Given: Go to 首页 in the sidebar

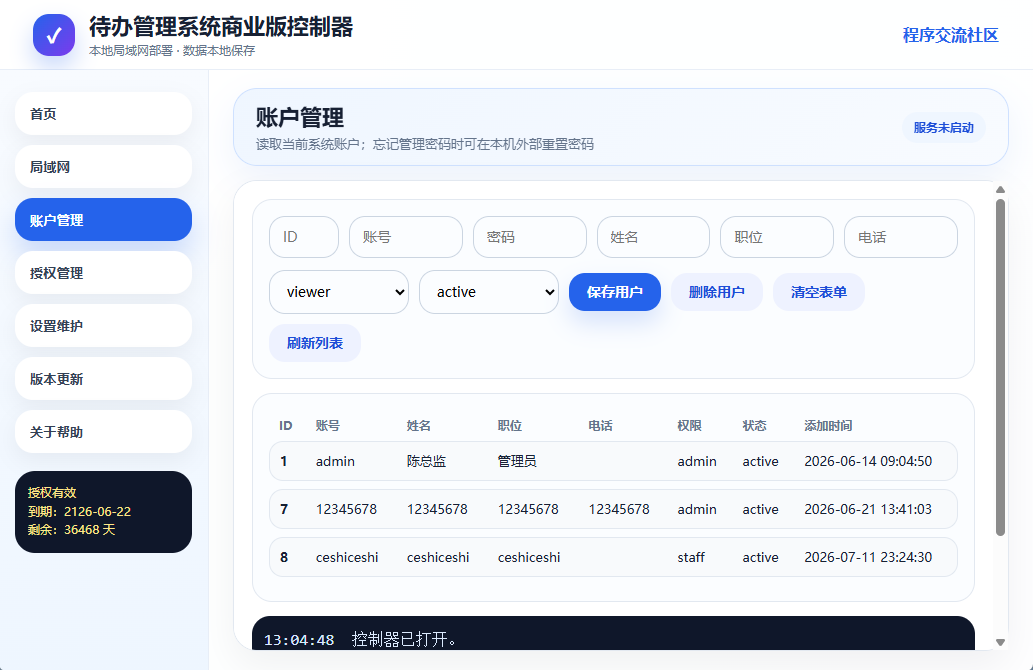Looking at the screenshot, I should point(103,113).
